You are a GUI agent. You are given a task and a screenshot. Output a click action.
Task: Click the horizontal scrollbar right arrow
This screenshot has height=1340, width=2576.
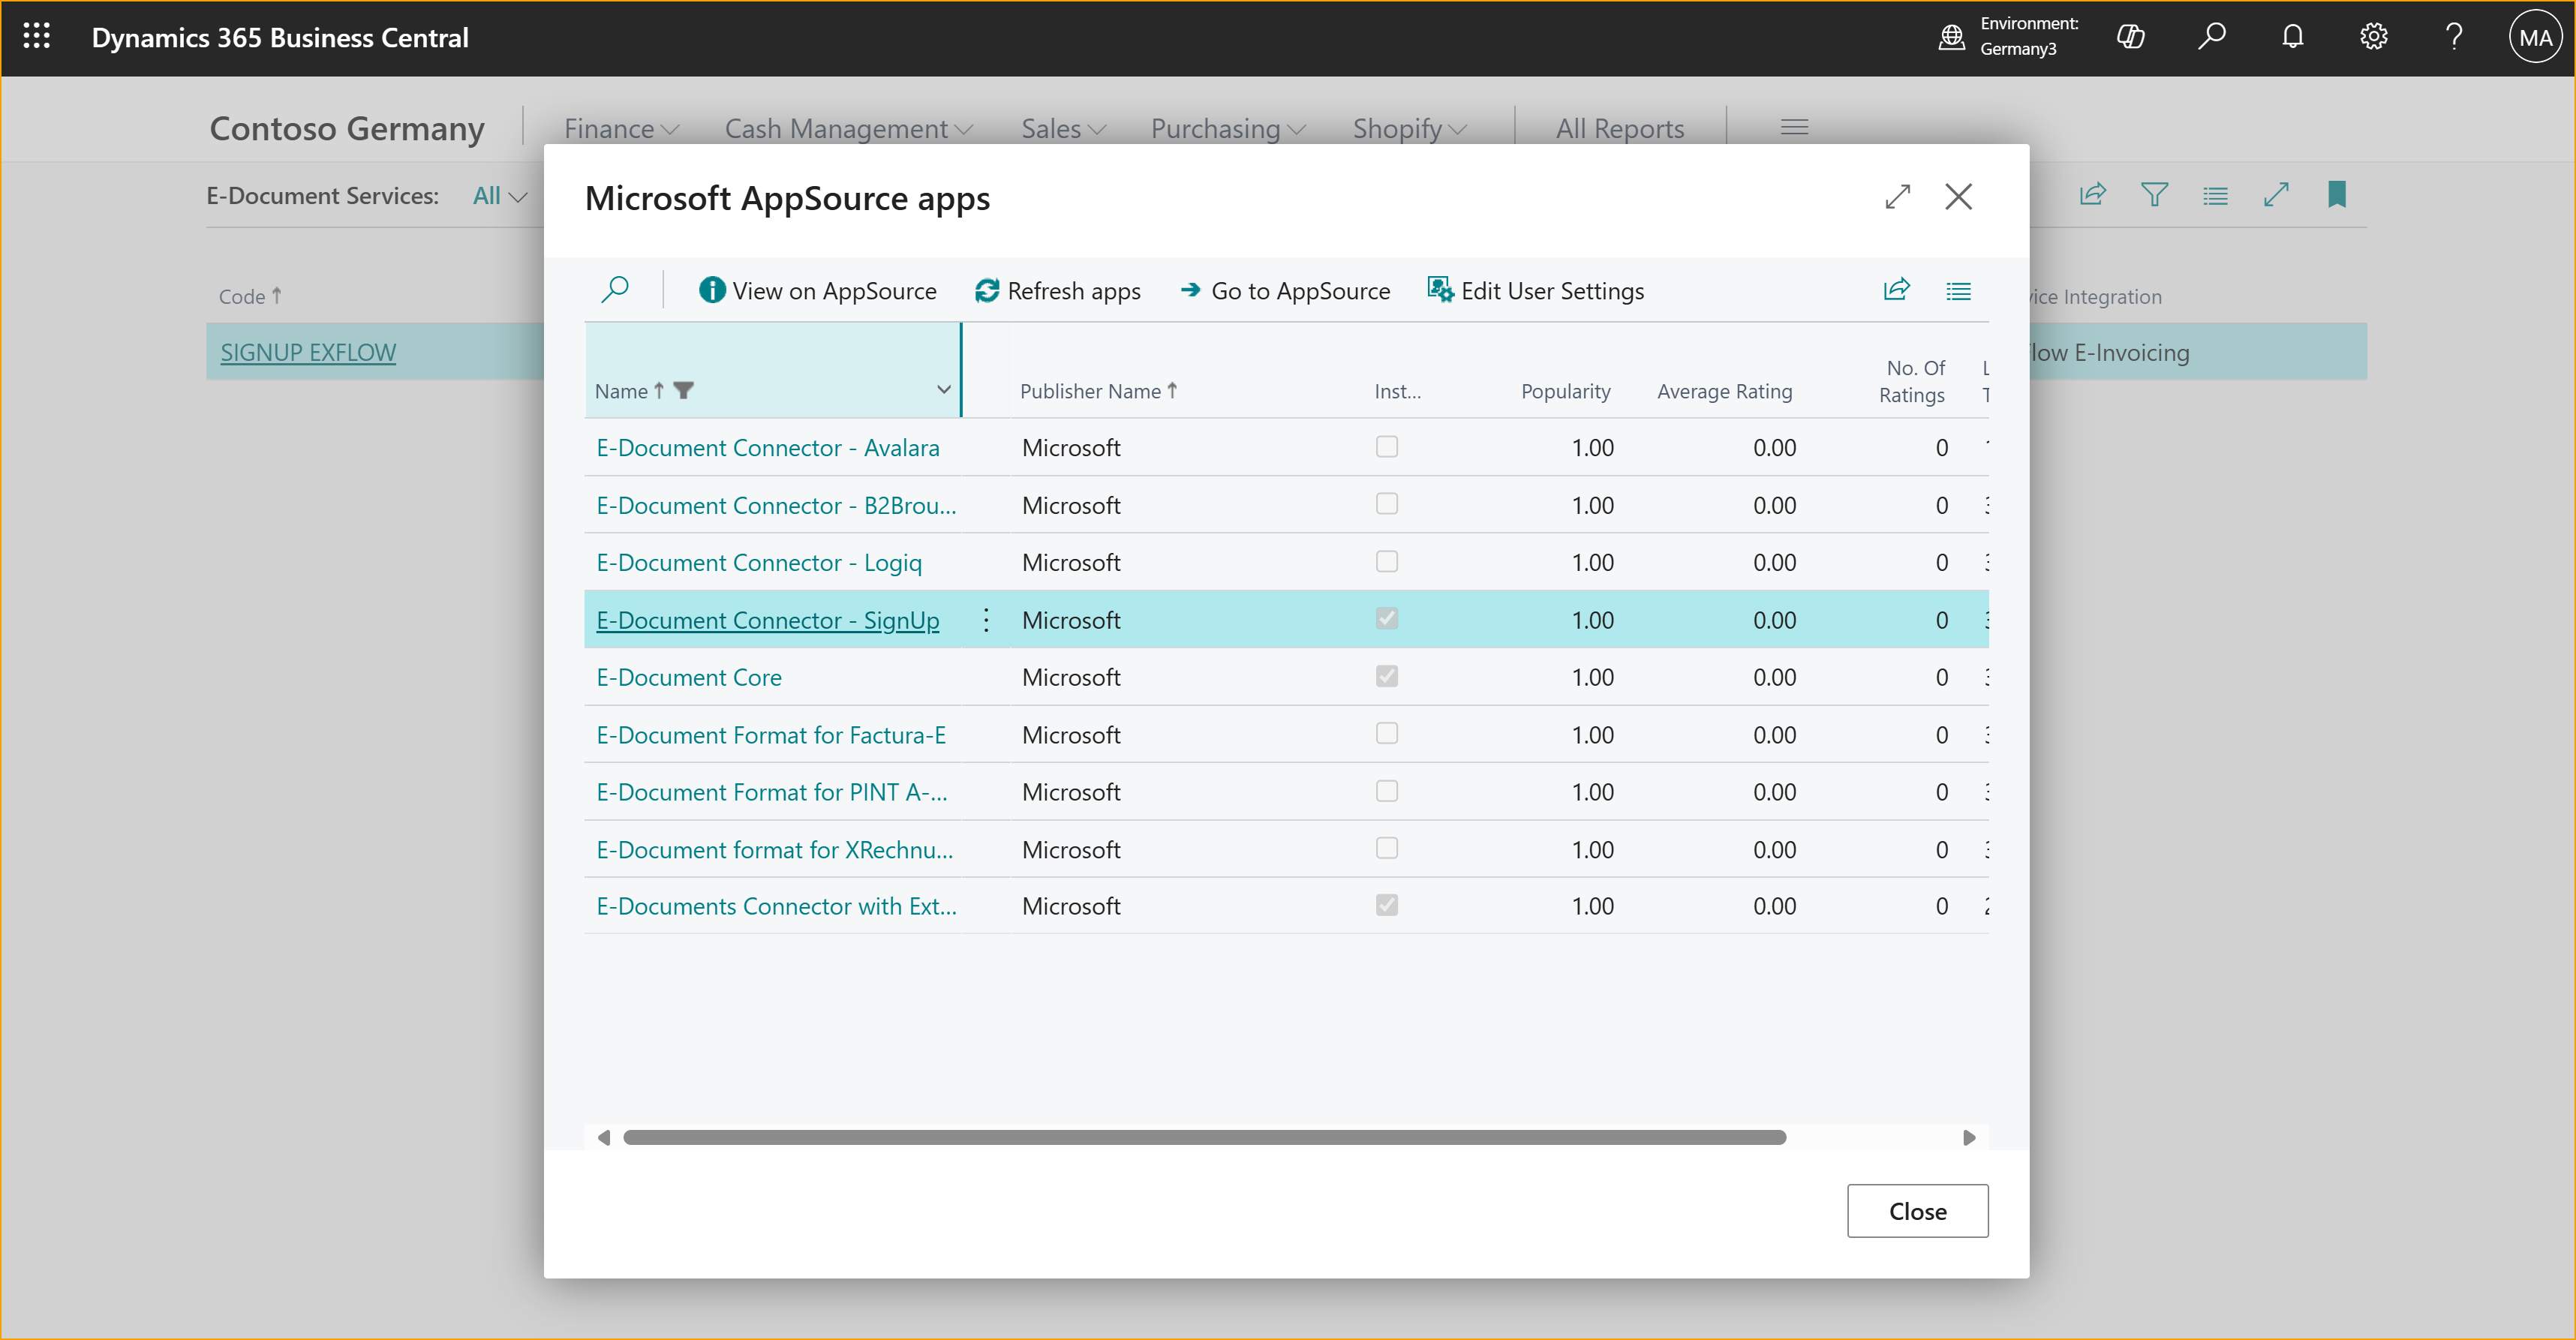click(1969, 1137)
